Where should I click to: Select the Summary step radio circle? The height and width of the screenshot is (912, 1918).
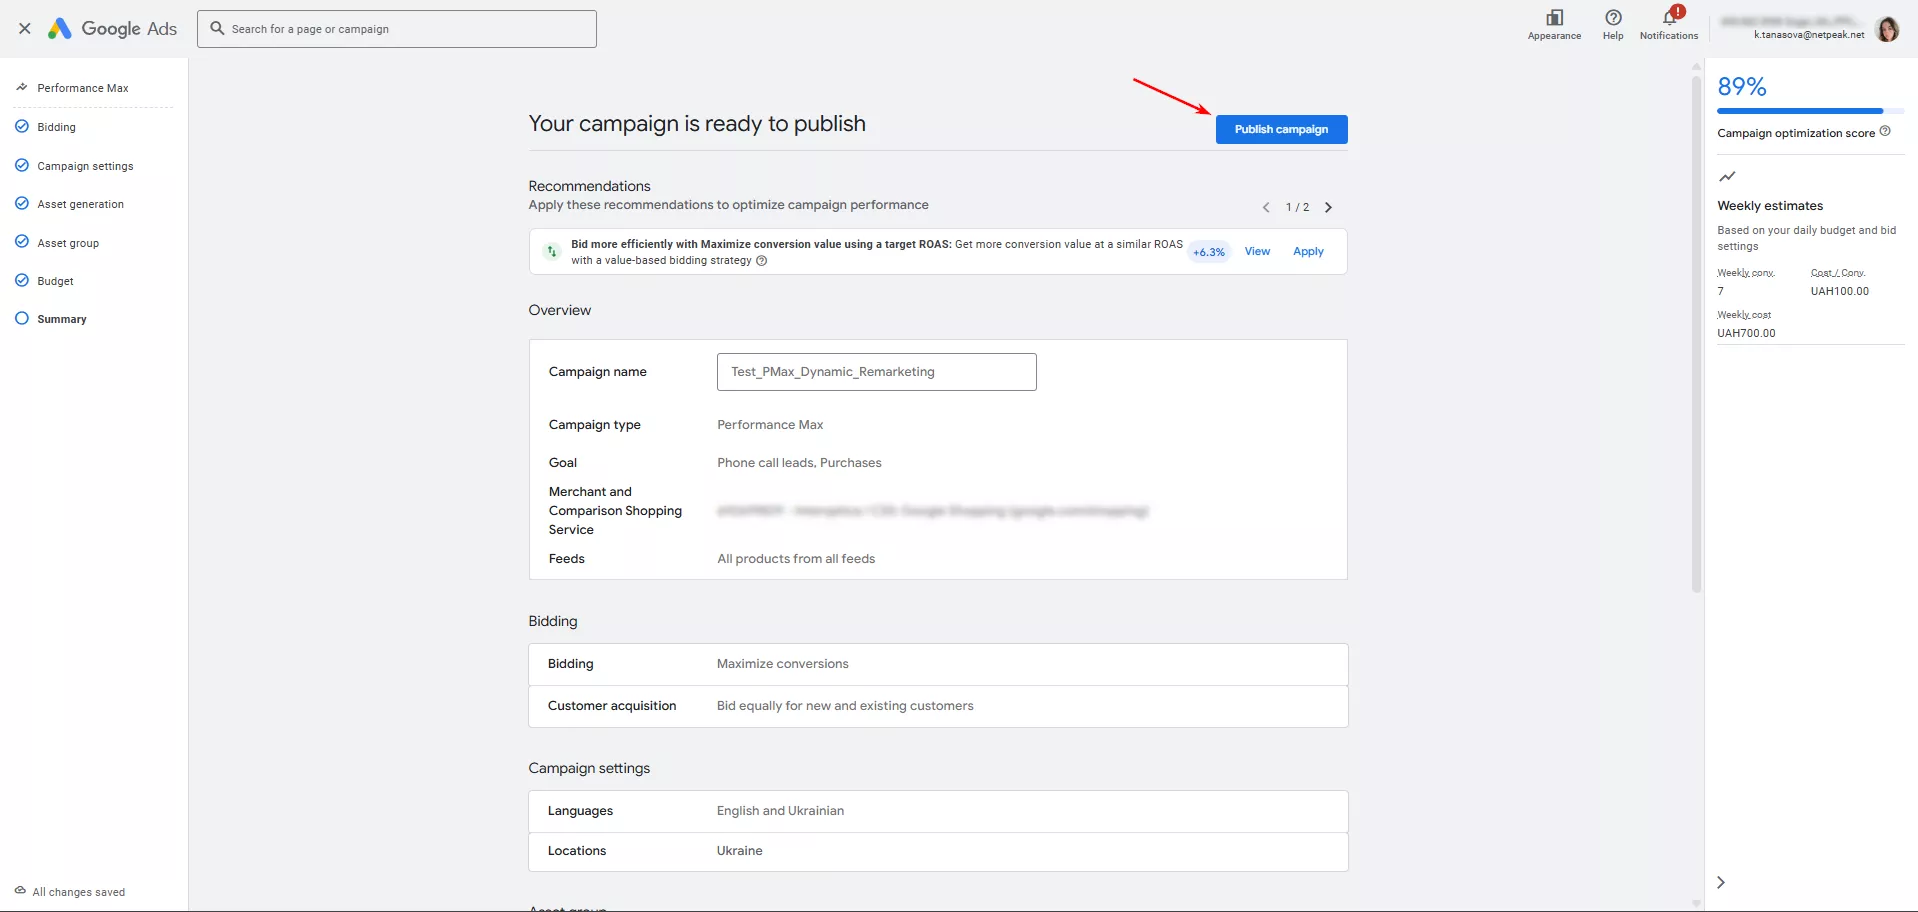[22, 318]
